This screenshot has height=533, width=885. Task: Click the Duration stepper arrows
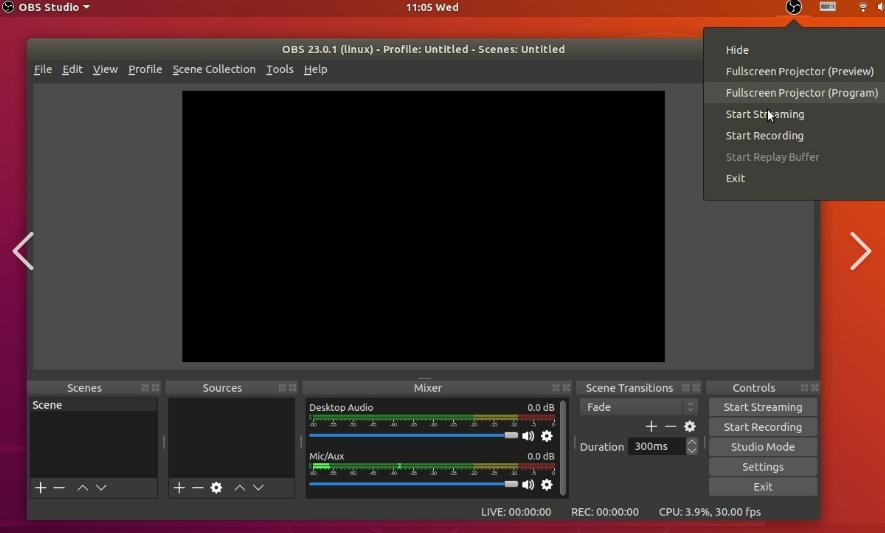pos(692,447)
